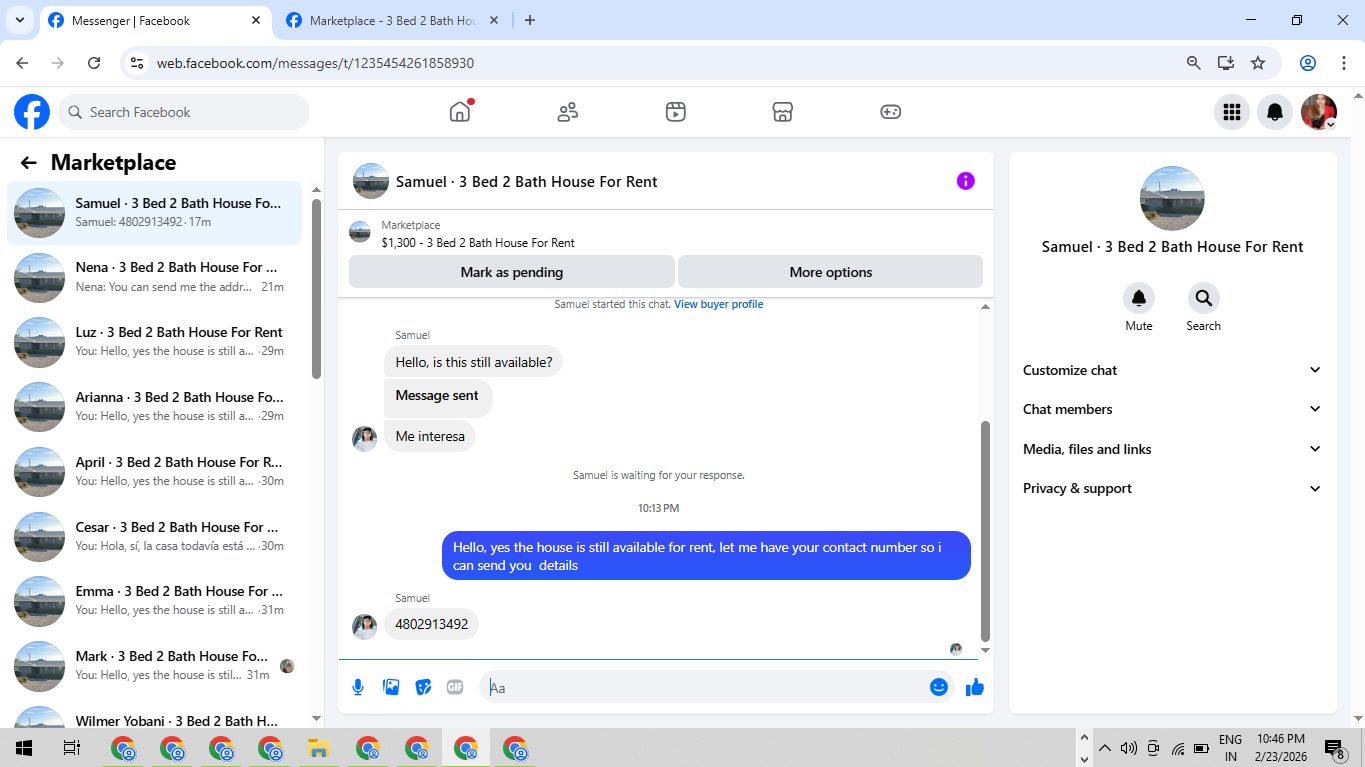This screenshot has width=1365, height=767.
Task: Open Arianna's conversation in list
Action: (x=155, y=407)
